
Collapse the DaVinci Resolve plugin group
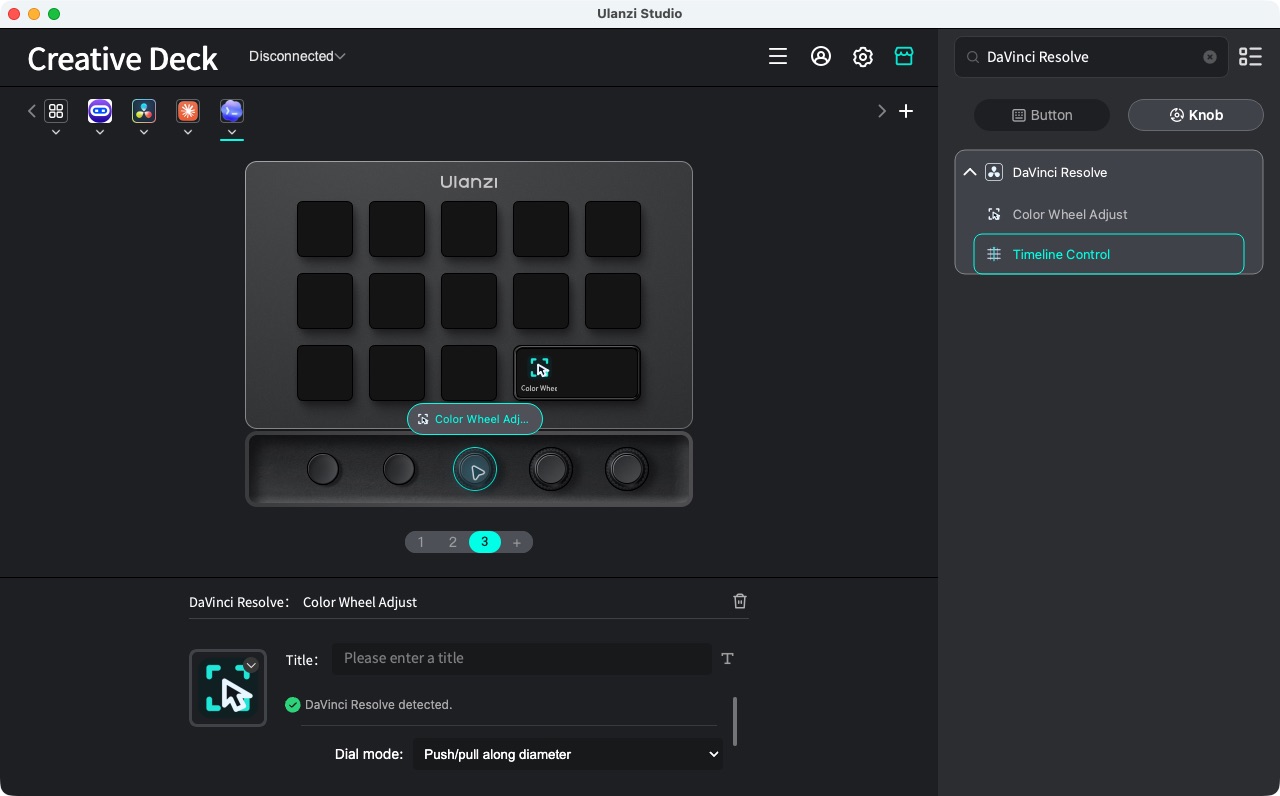tap(969, 172)
